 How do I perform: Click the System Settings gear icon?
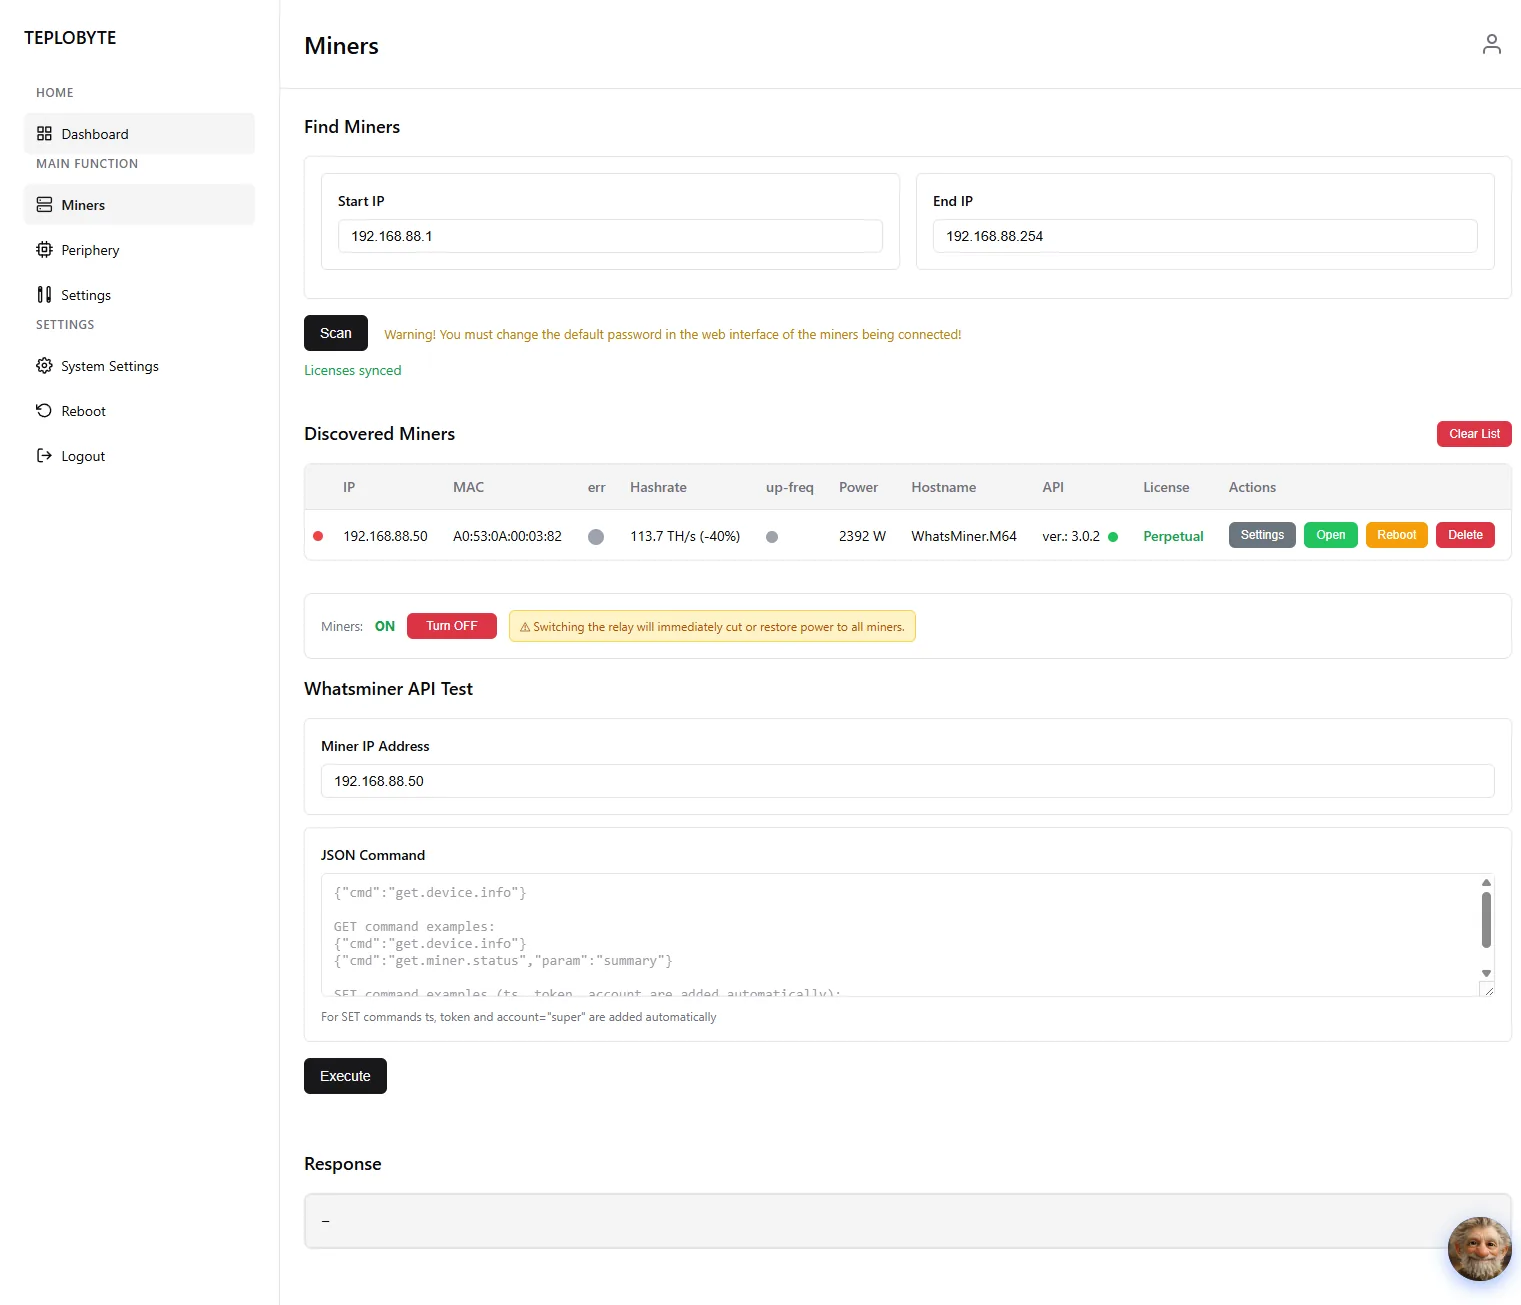pyautogui.click(x=44, y=366)
